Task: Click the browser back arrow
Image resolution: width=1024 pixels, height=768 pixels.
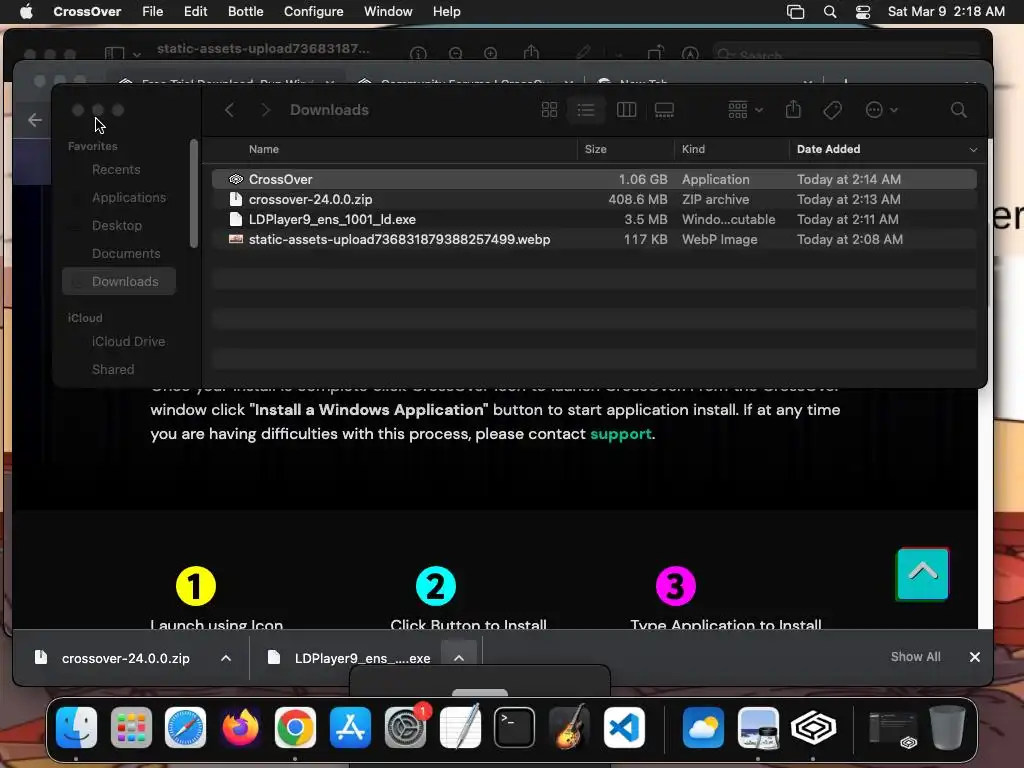Action: coord(35,120)
